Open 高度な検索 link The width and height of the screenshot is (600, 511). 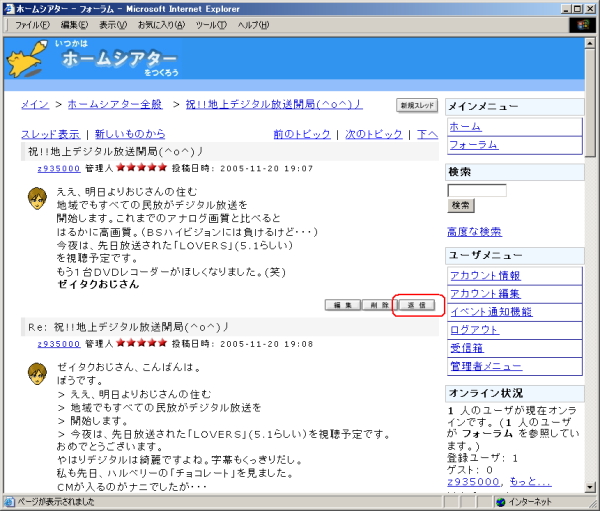click(474, 232)
